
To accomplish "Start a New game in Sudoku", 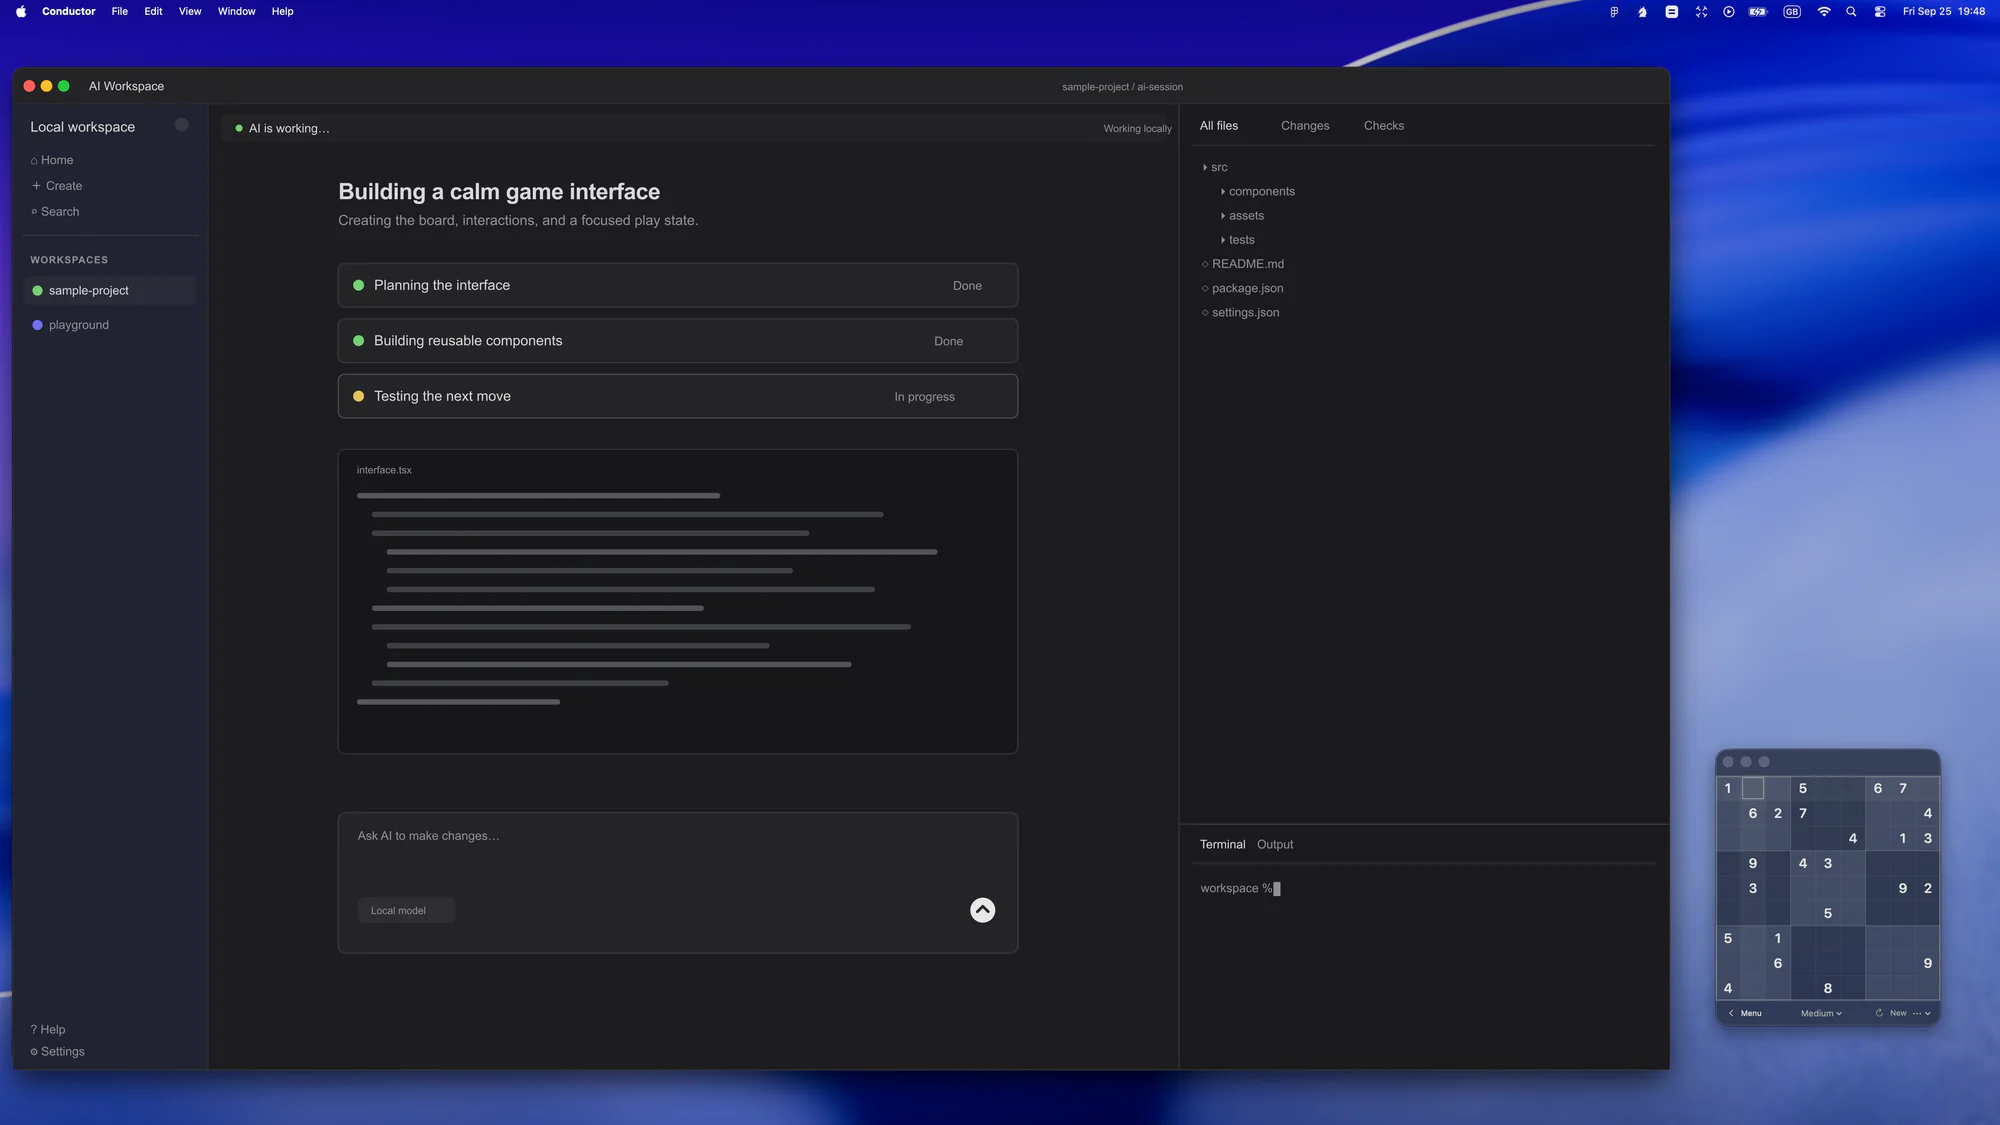I will pos(1898,1013).
